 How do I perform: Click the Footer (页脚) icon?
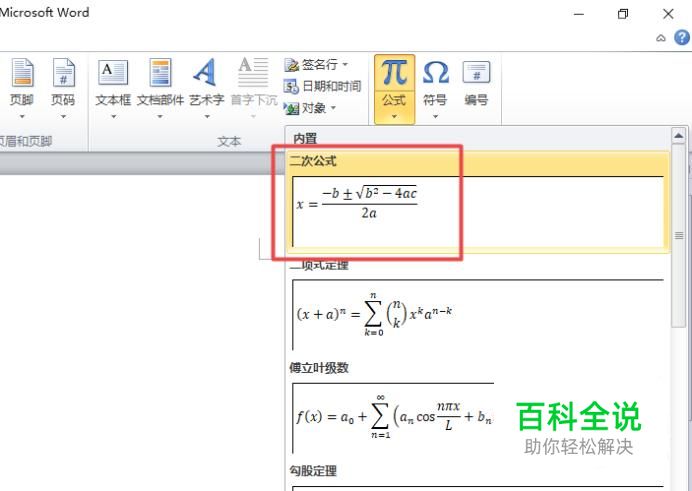pyautogui.click(x=22, y=72)
